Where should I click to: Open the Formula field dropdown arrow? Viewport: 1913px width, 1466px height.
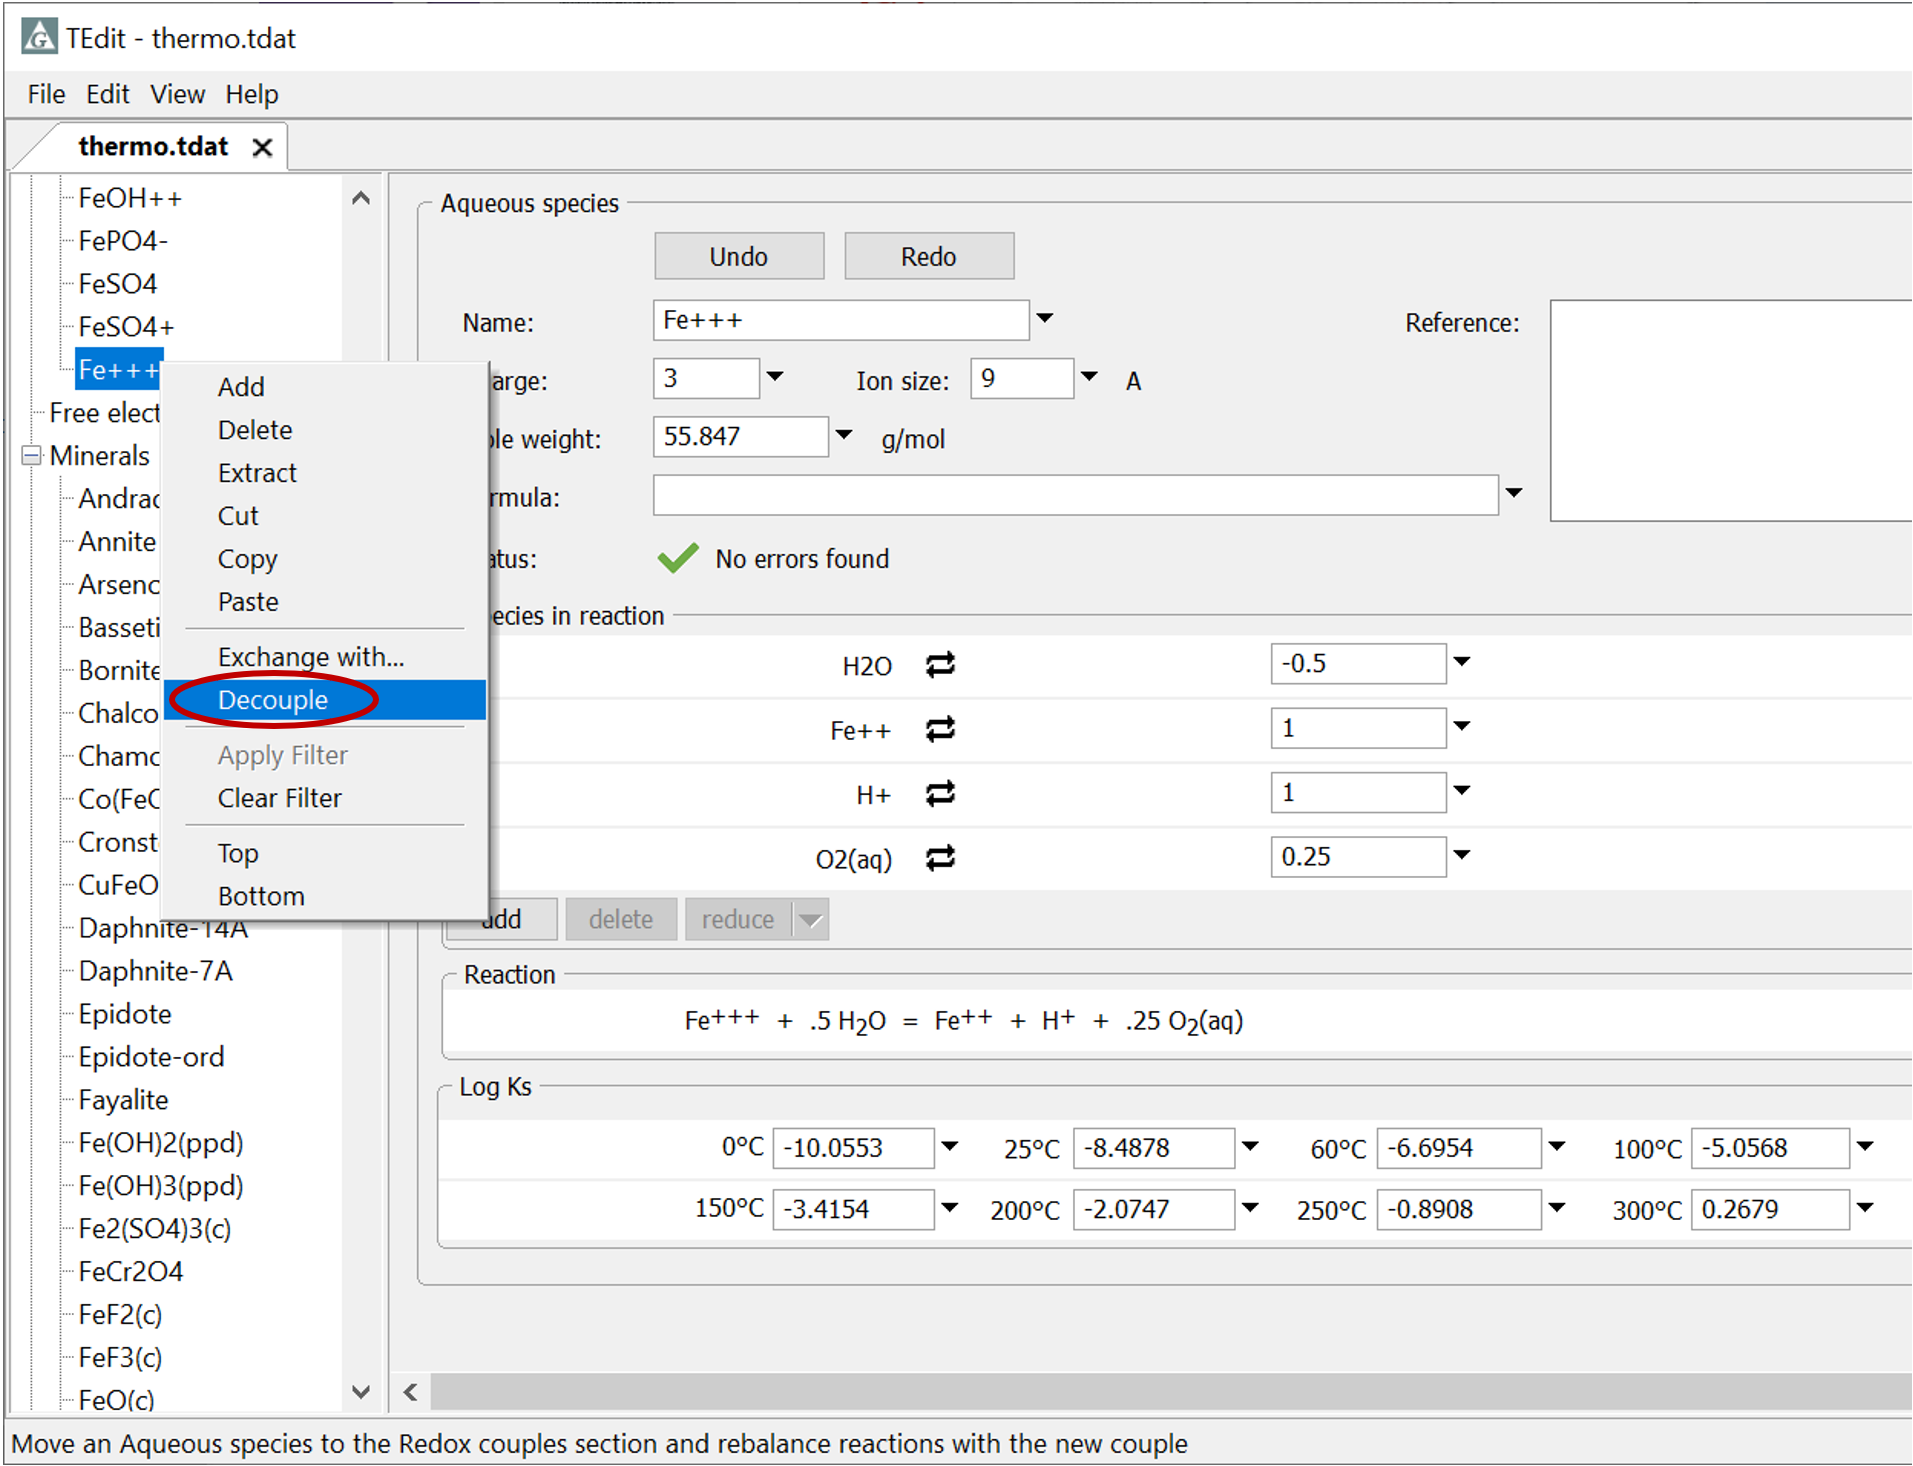1514,494
